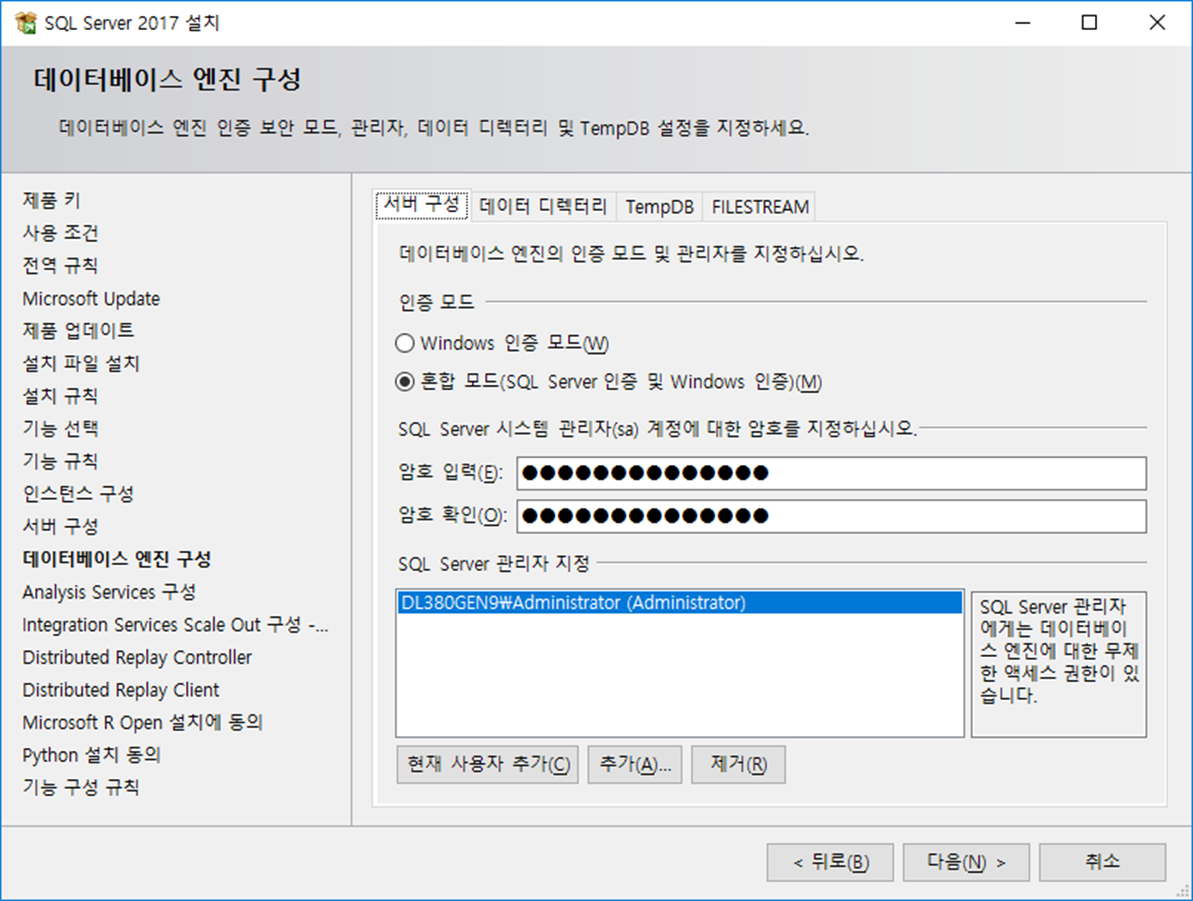
Task: Click Distributed Replay Controller step
Action: [137, 657]
